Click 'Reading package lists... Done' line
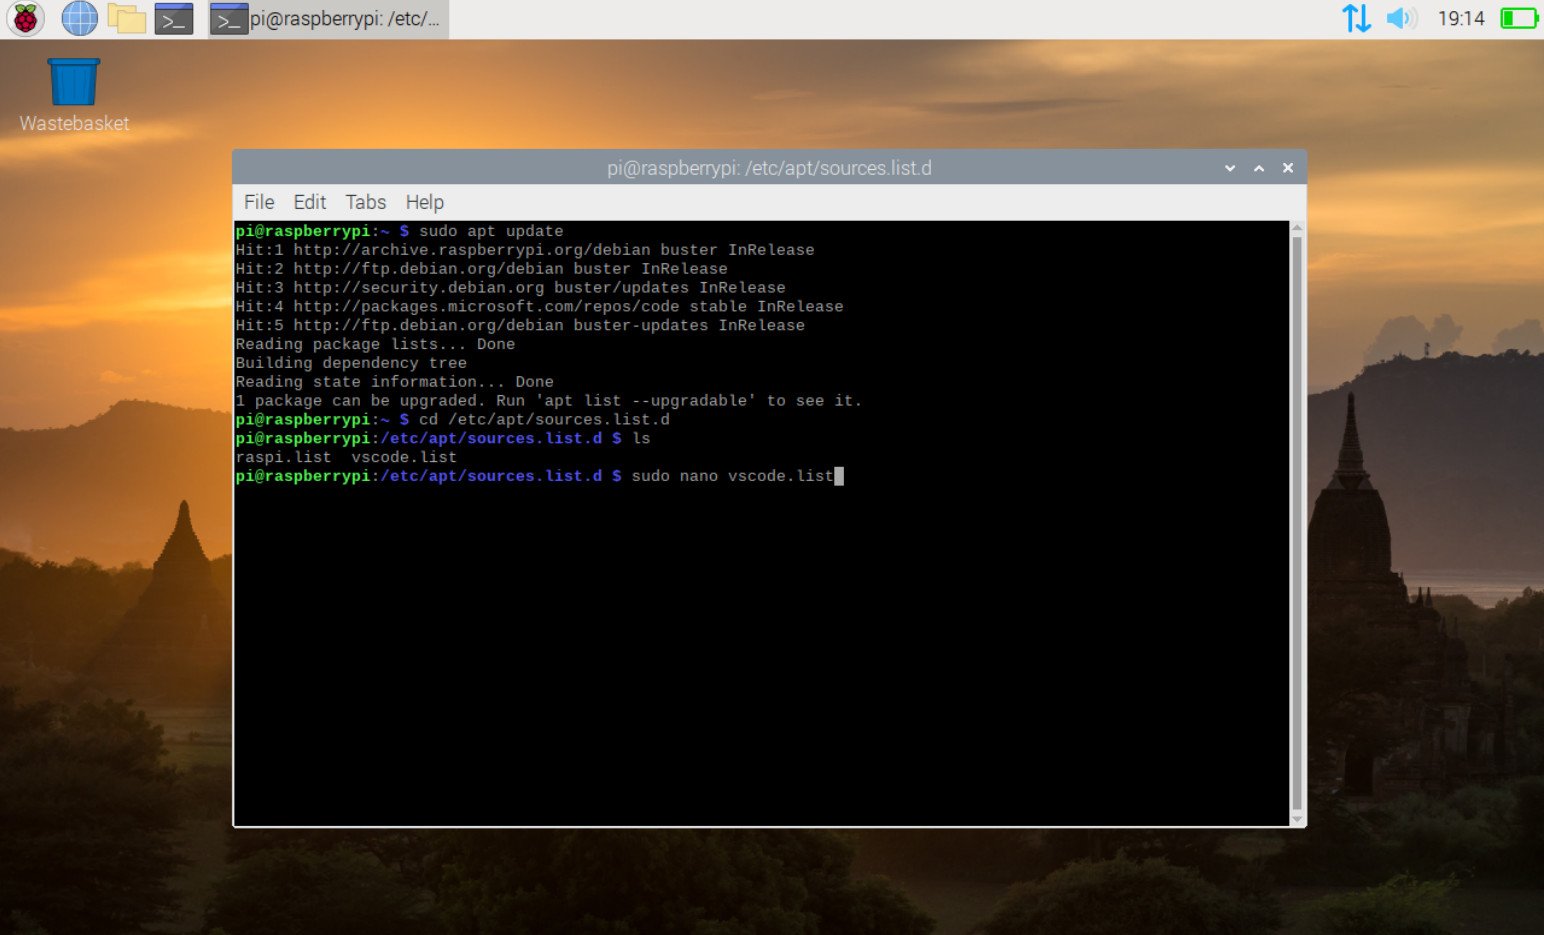Screen dimensions: 1544x935 [375, 344]
